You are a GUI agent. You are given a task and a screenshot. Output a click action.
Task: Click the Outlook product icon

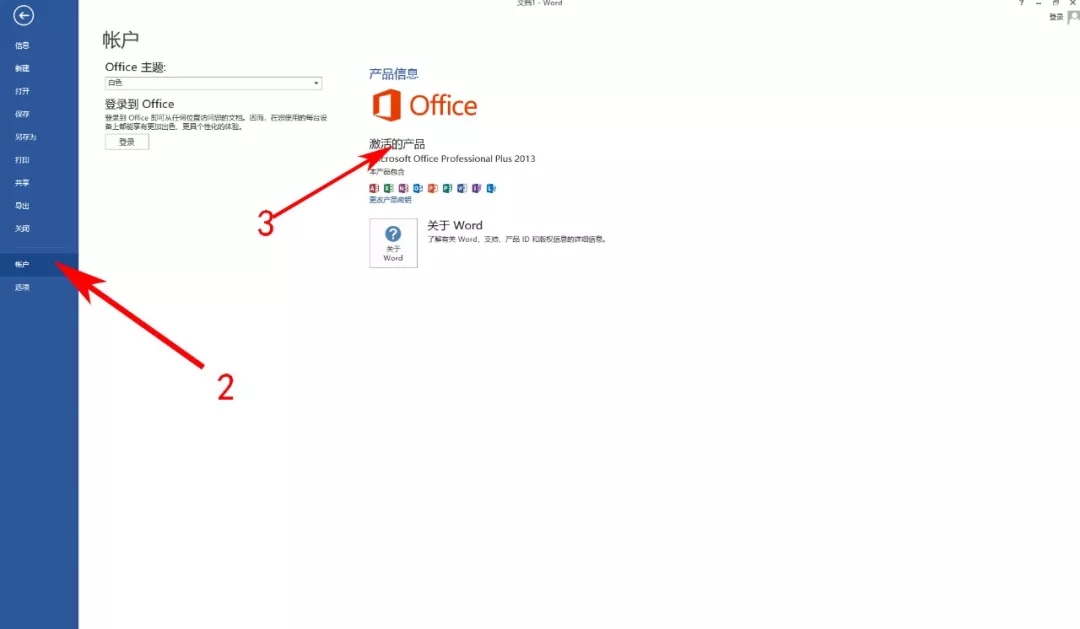[418, 188]
